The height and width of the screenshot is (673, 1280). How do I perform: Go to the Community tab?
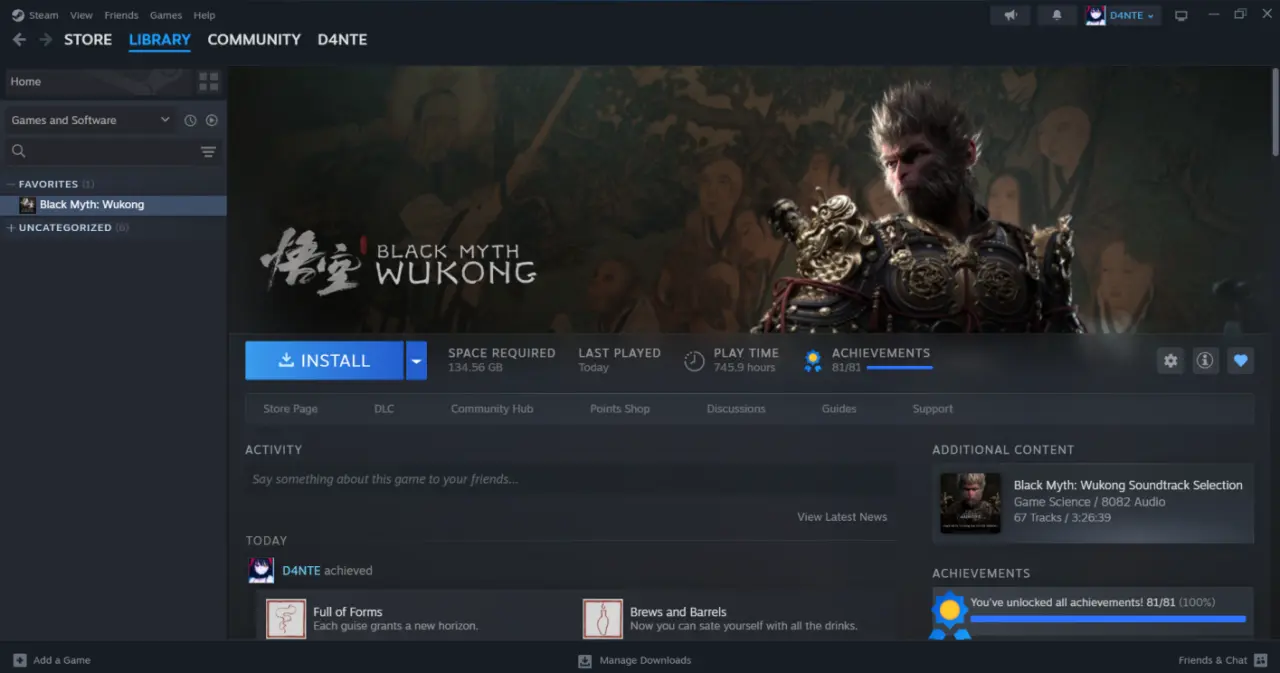pyautogui.click(x=254, y=39)
